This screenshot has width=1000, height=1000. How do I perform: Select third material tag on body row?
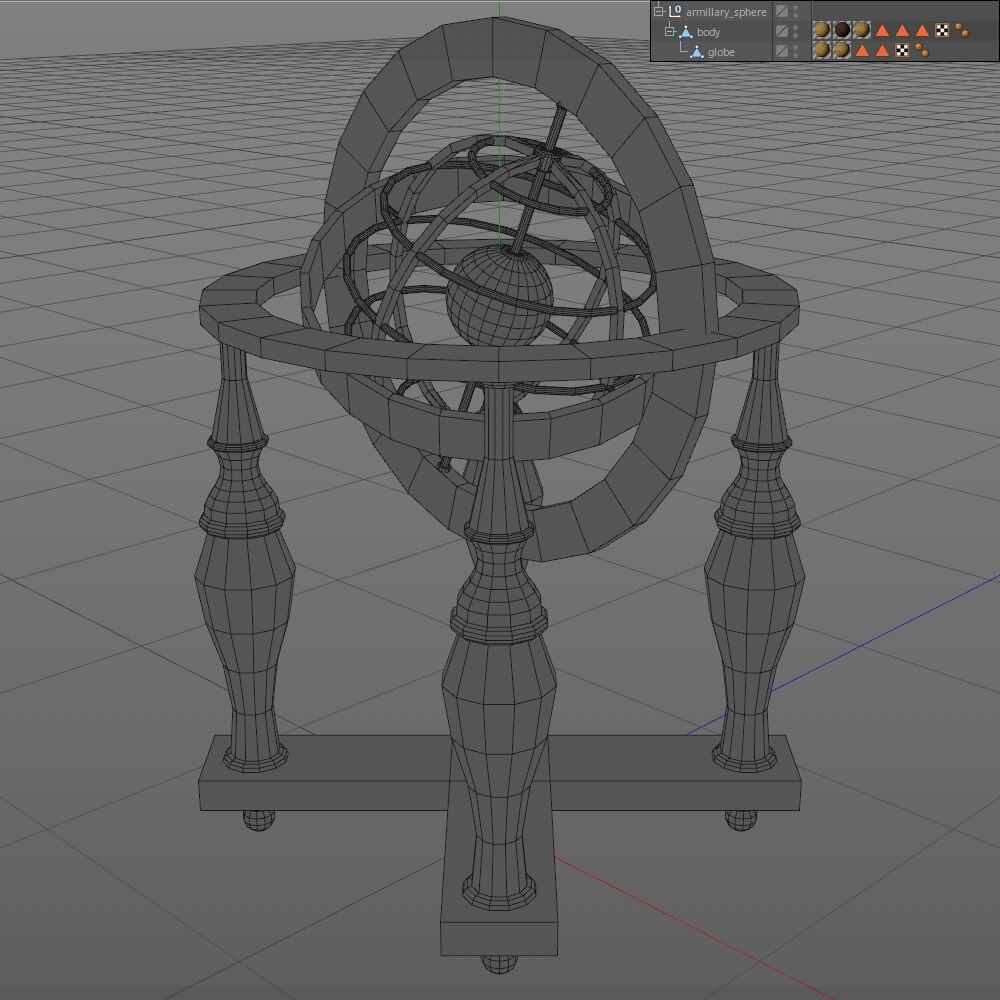coord(862,29)
